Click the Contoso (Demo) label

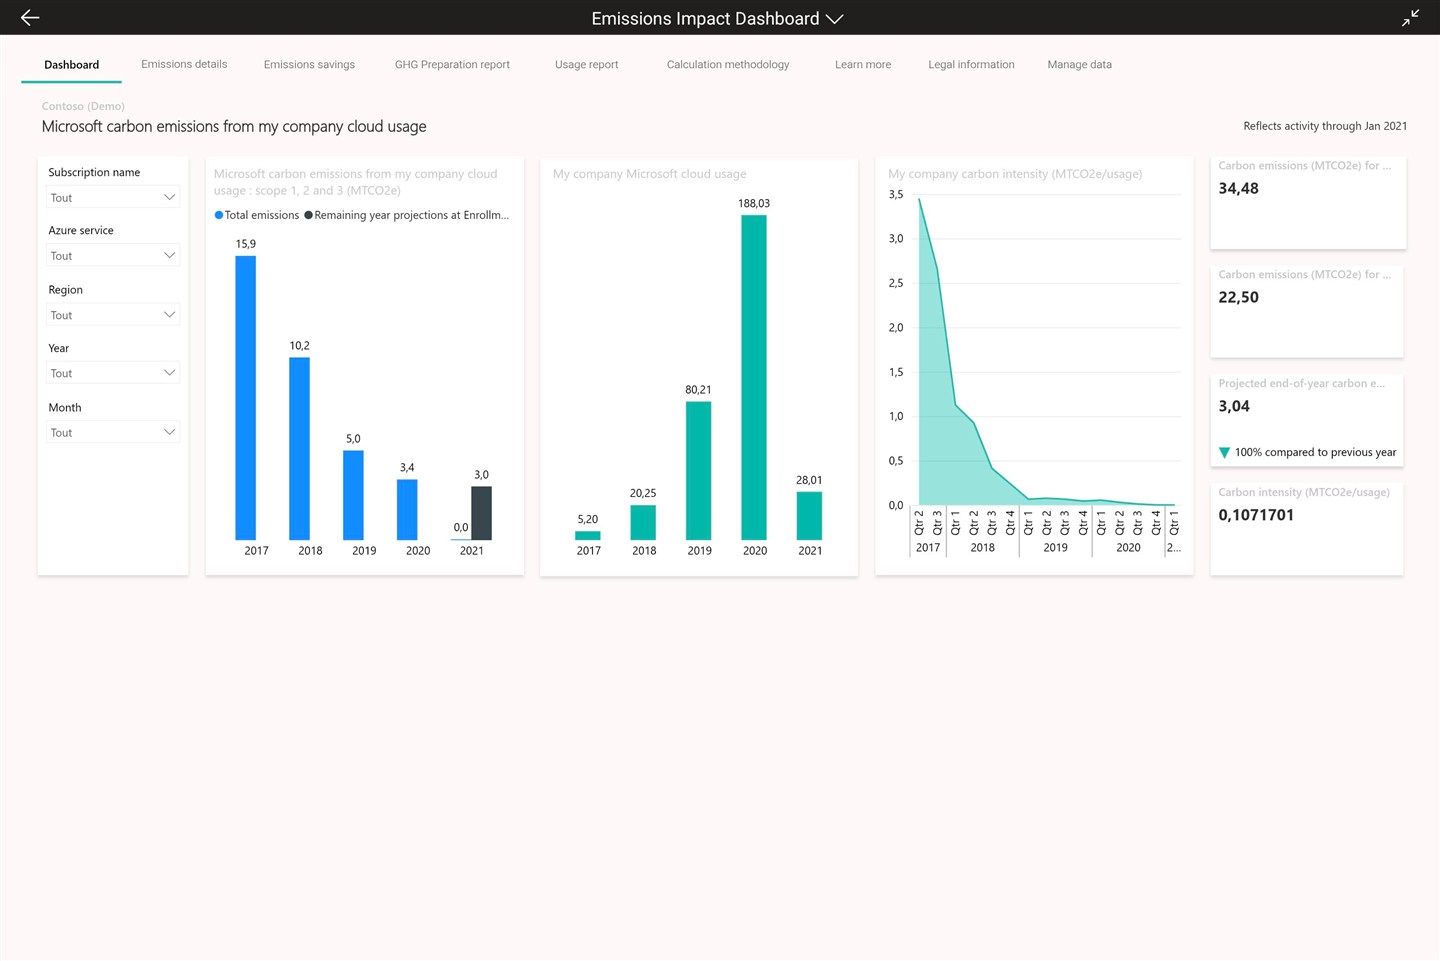tap(83, 106)
